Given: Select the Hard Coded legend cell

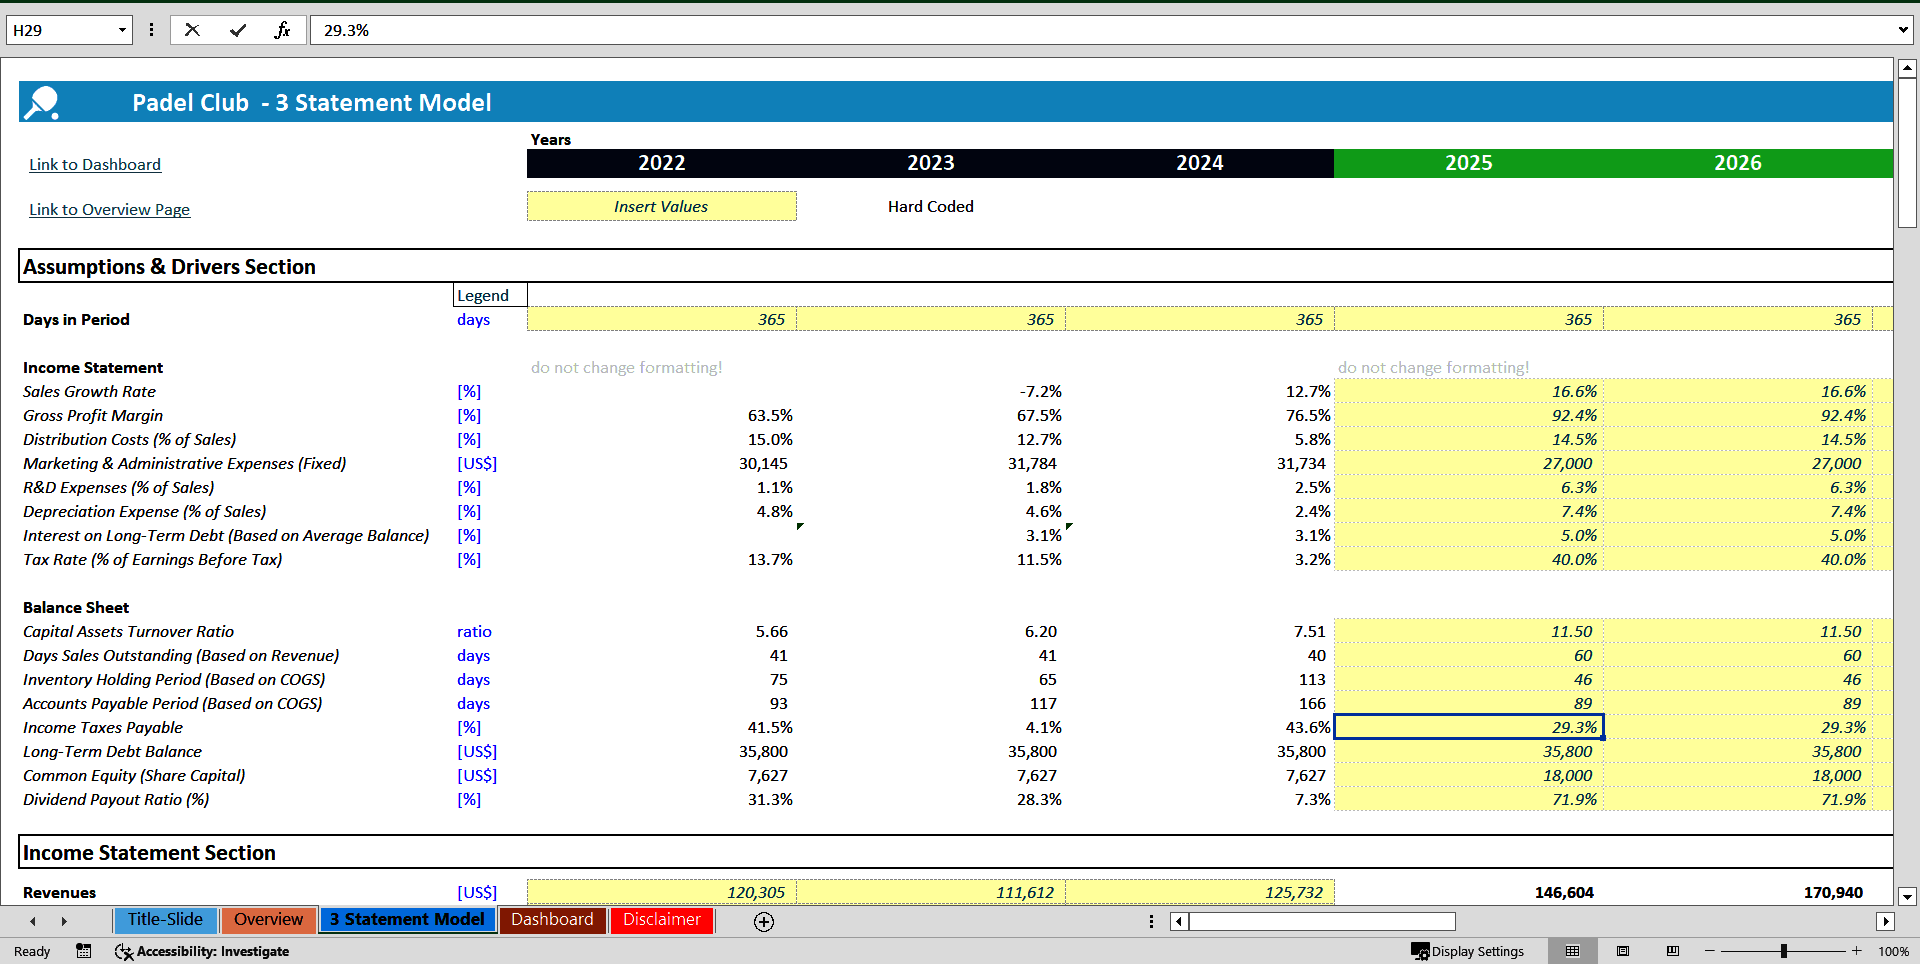Looking at the screenshot, I should [x=930, y=206].
